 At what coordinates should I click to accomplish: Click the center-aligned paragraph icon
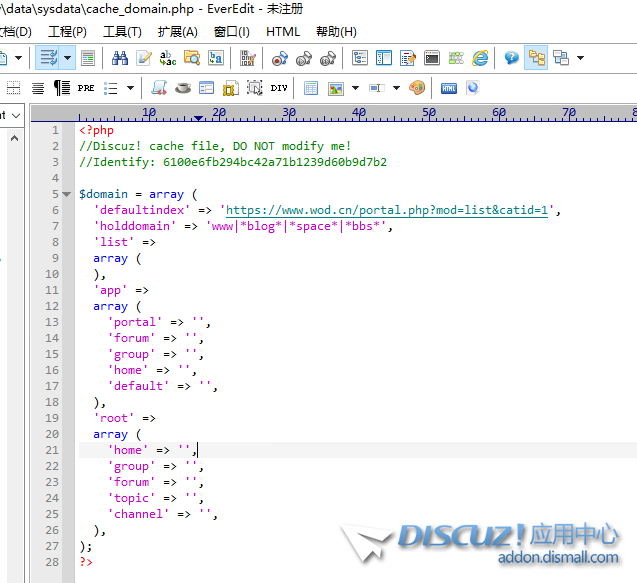click(x=38, y=88)
